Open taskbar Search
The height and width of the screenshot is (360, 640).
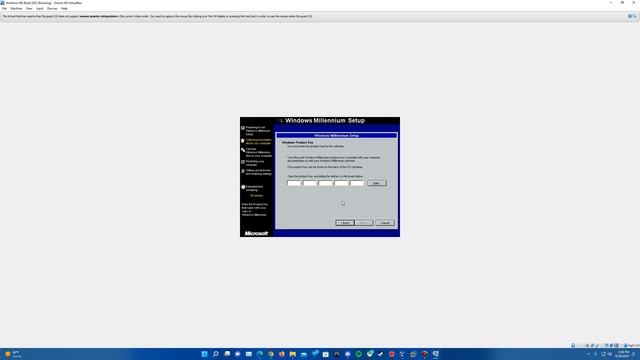point(216,354)
